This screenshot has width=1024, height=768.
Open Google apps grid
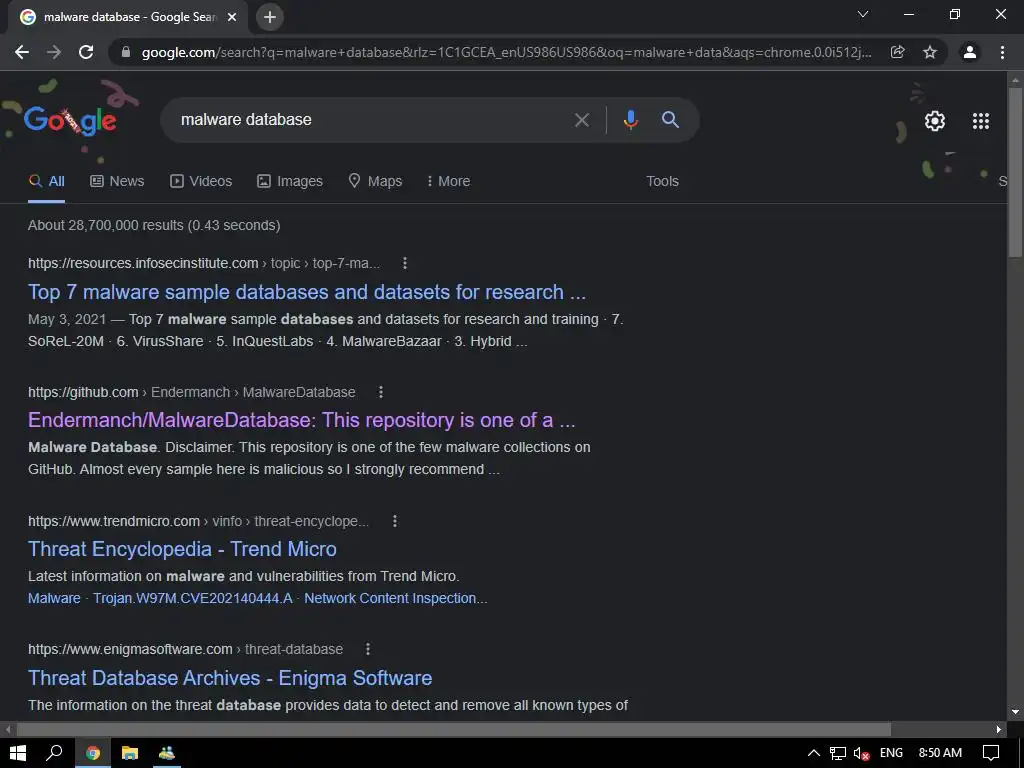click(x=981, y=121)
